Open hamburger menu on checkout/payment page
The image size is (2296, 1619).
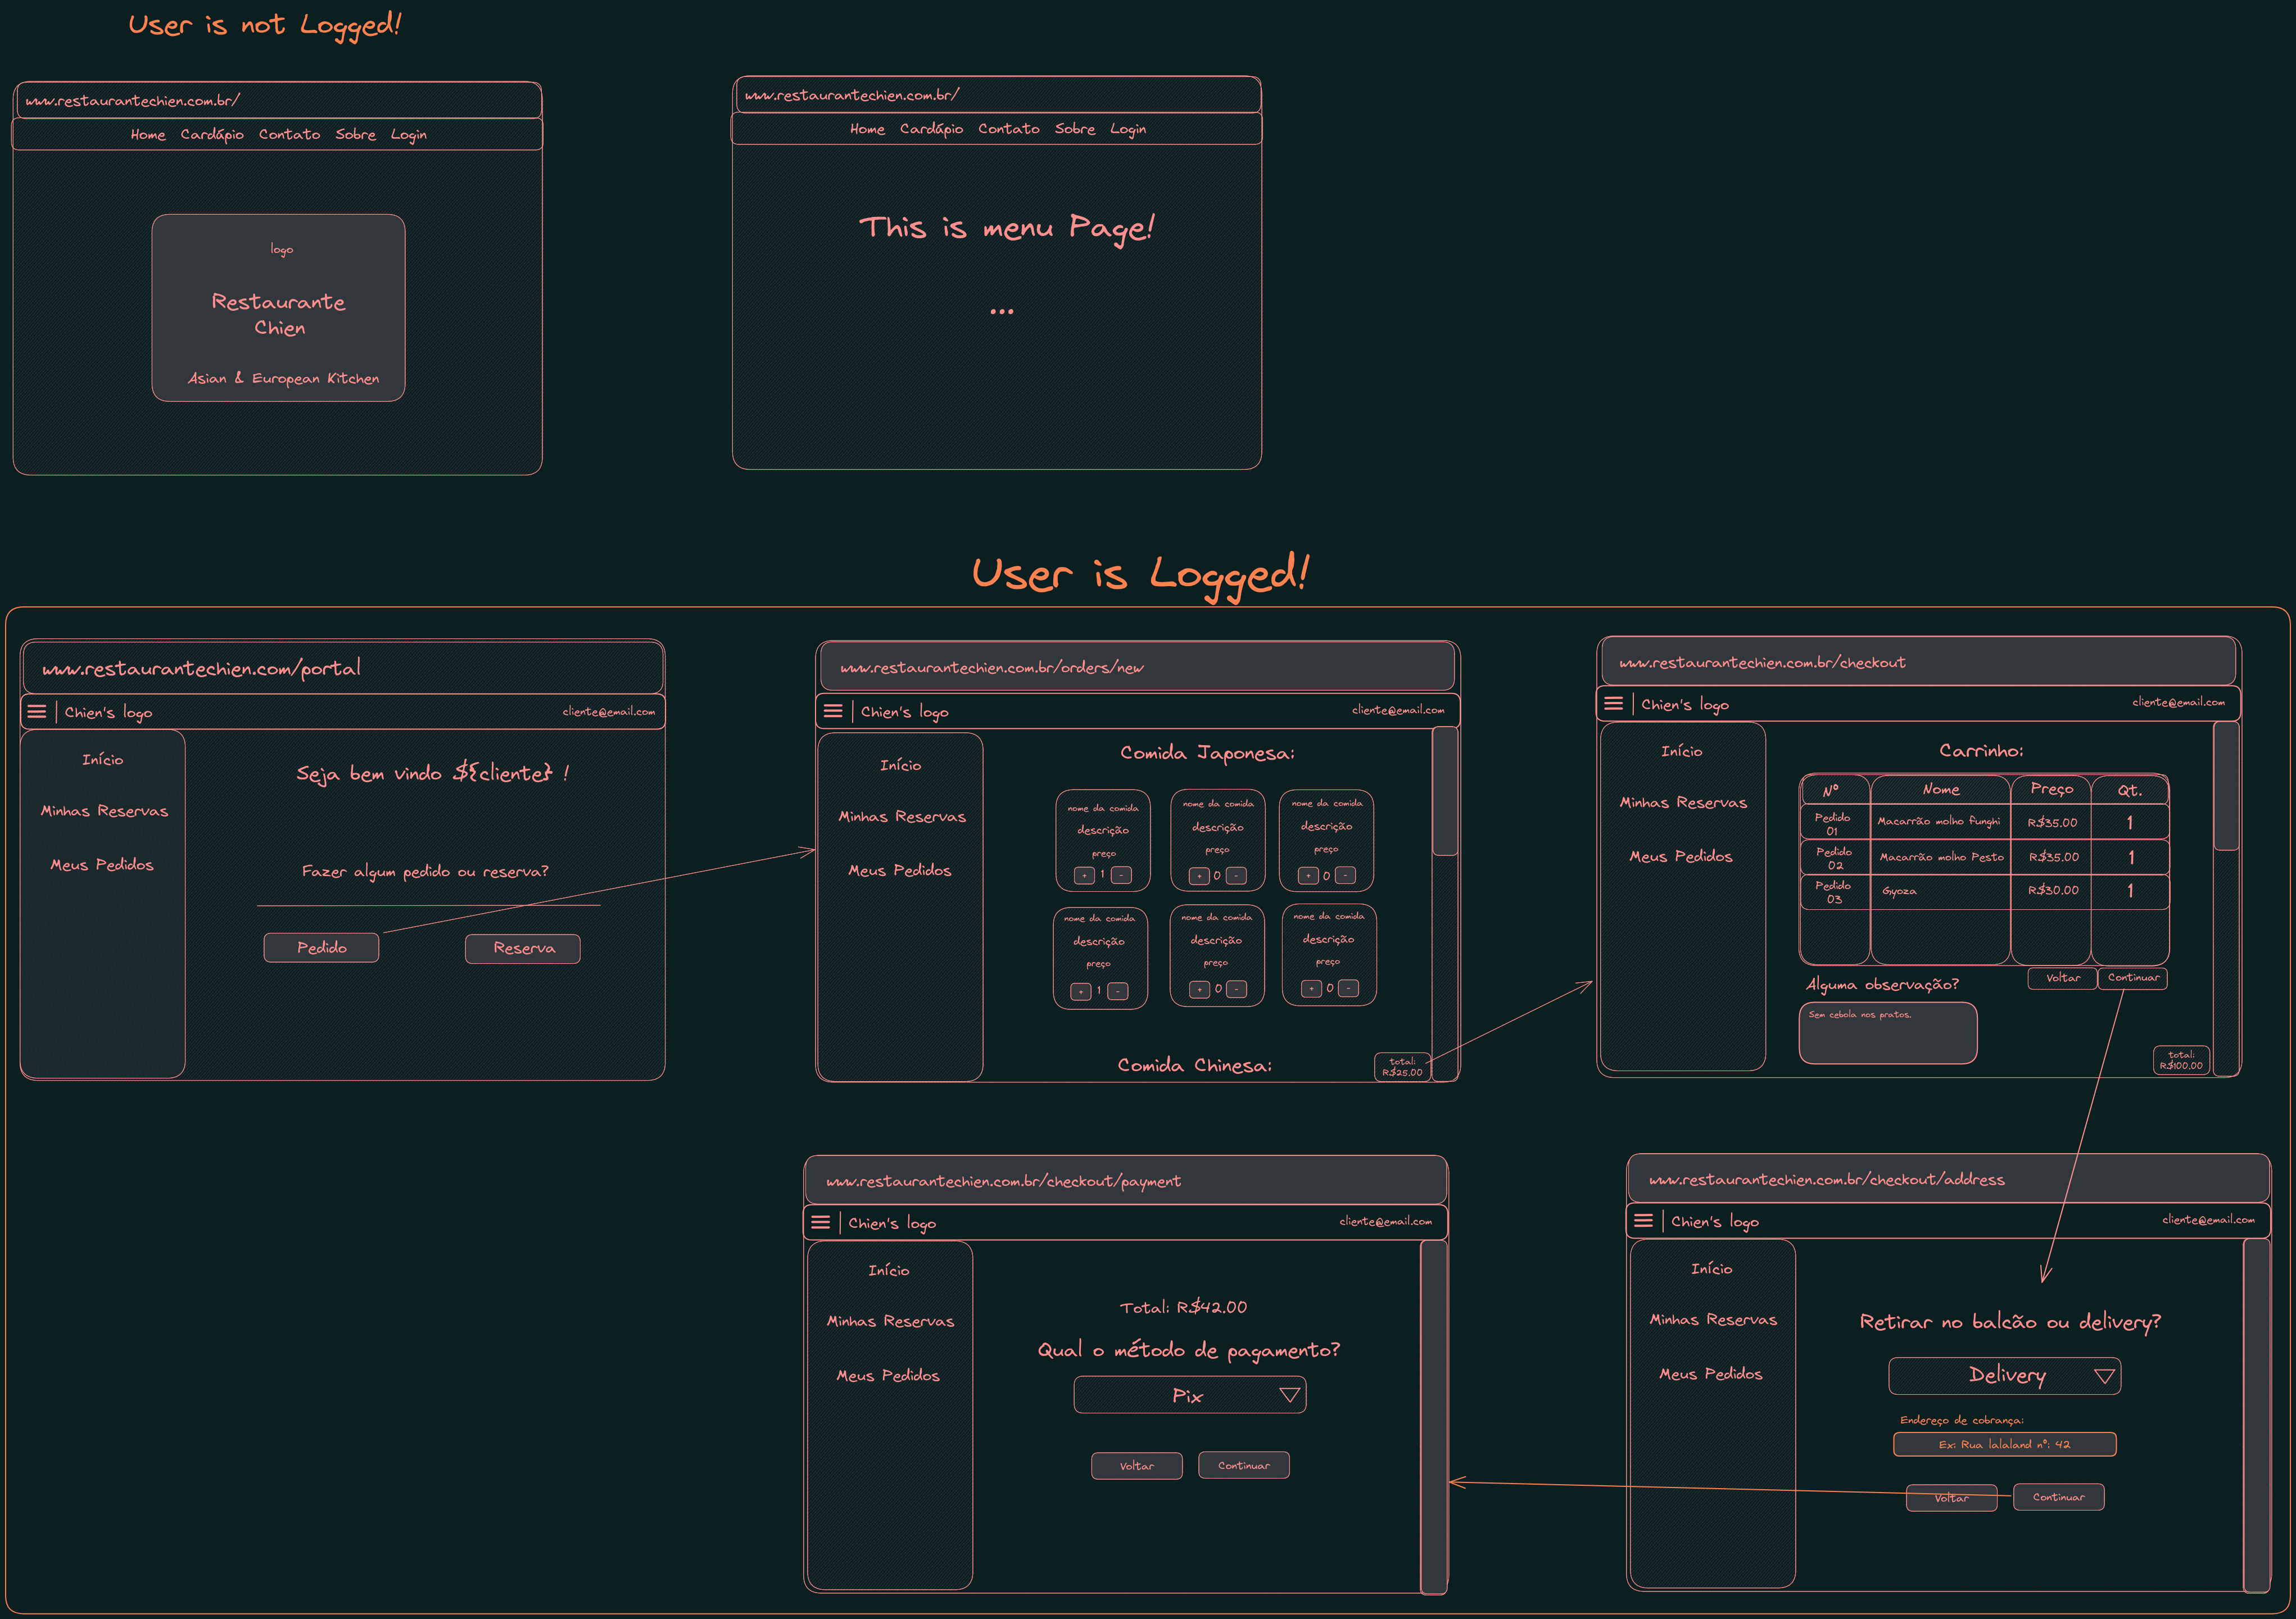tap(821, 1222)
